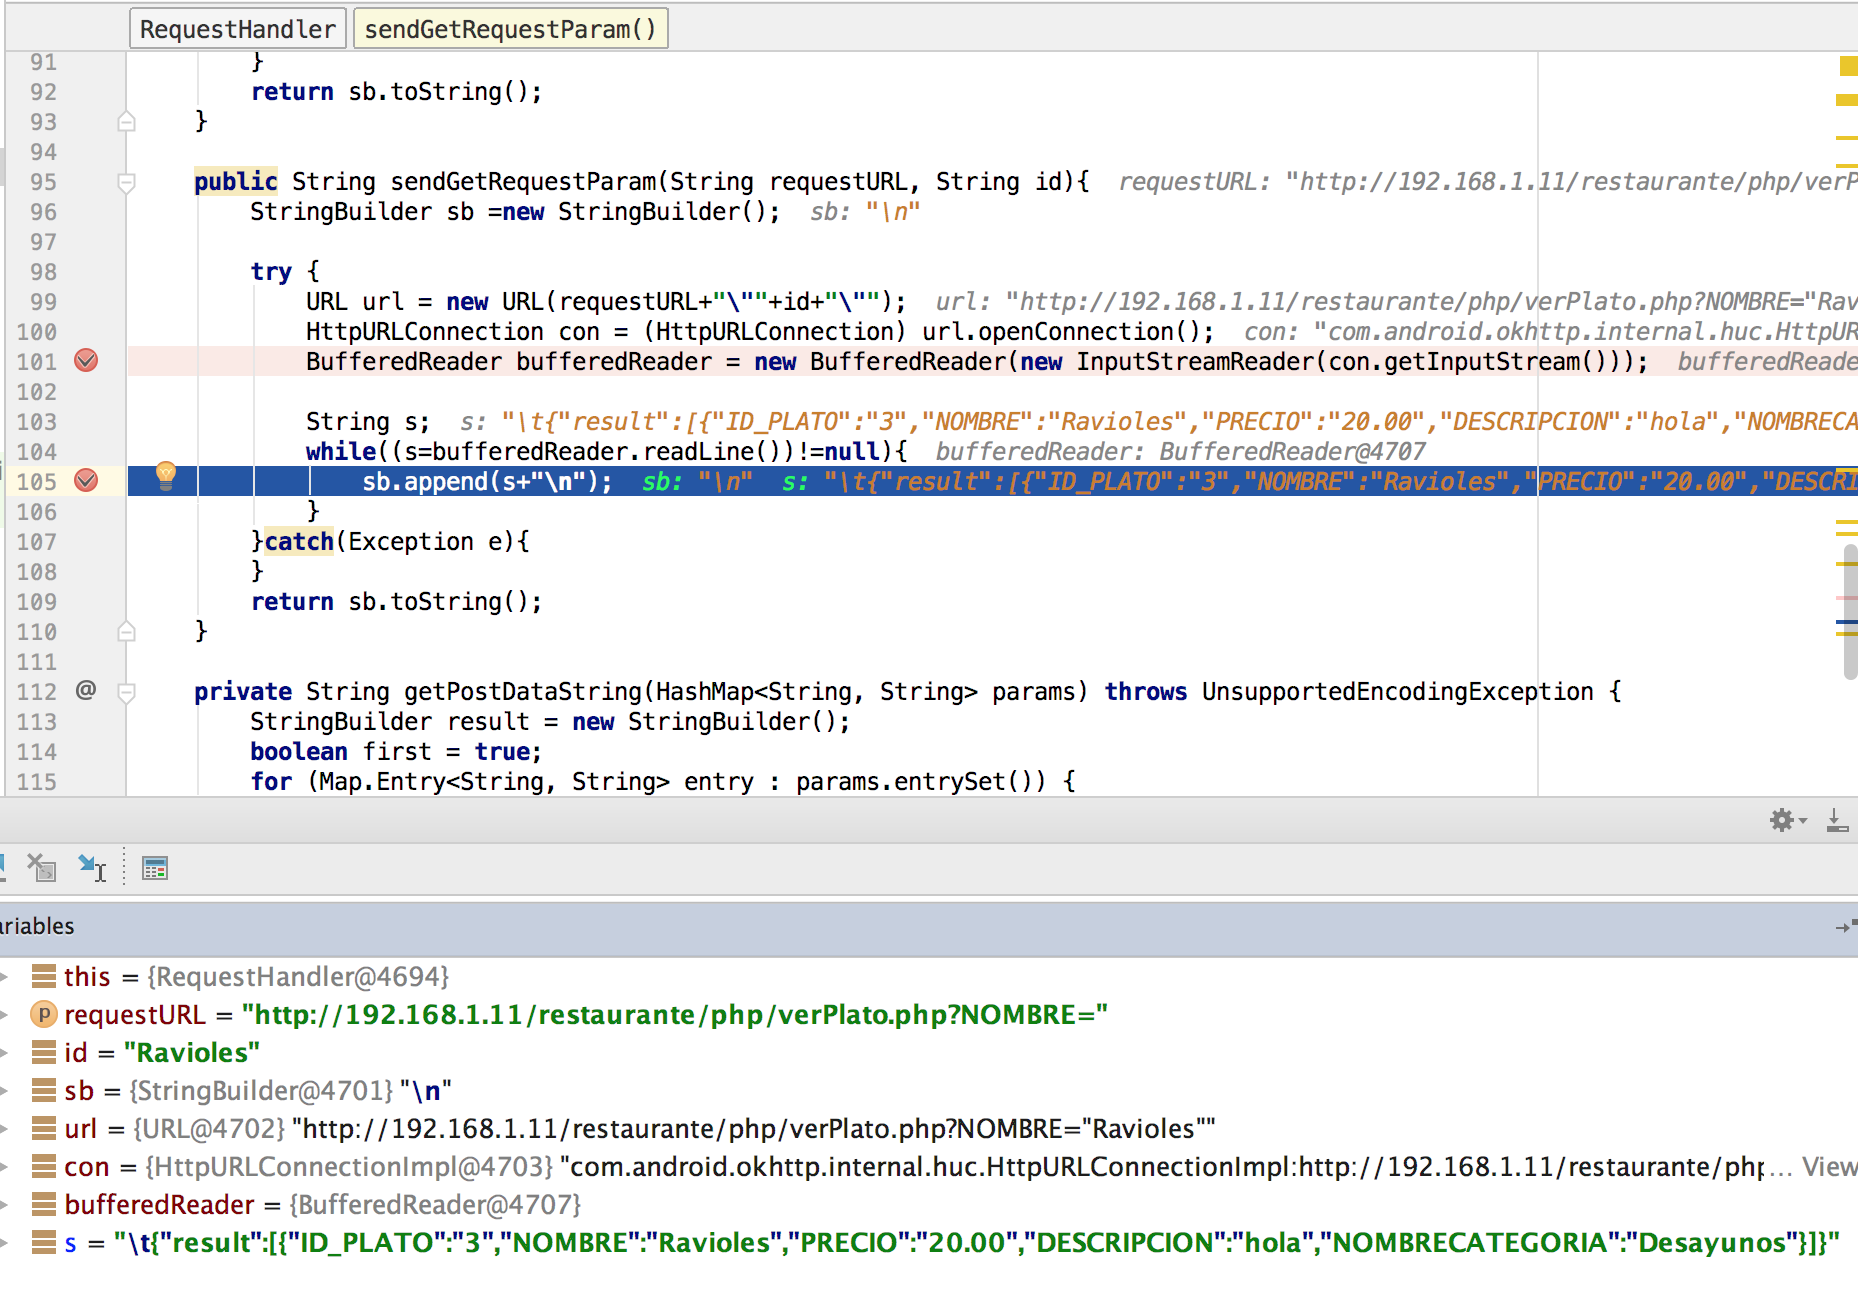The width and height of the screenshot is (1858, 1314).
Task: Click the parameter icon beside requestURL
Action: tap(44, 1015)
